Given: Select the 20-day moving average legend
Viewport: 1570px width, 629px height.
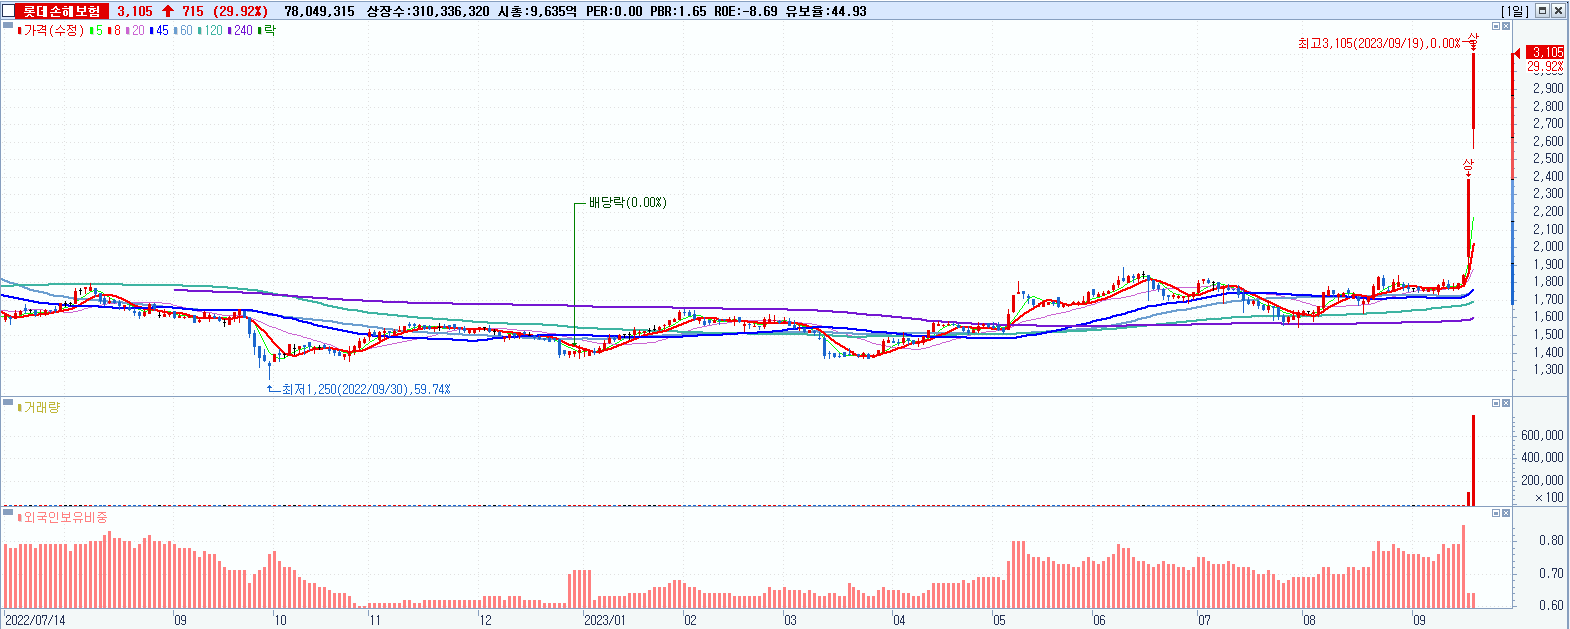Looking at the screenshot, I should [137, 31].
